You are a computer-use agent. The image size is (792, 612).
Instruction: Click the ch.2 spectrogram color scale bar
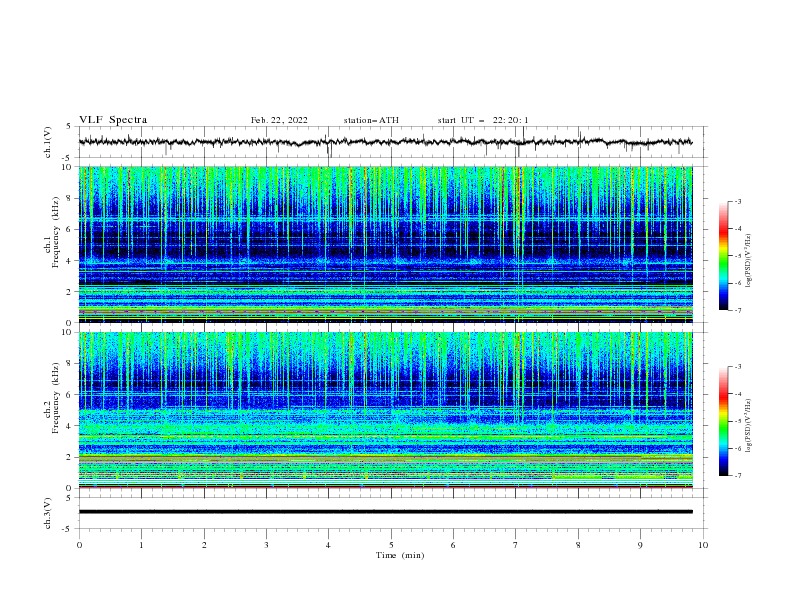coord(723,421)
